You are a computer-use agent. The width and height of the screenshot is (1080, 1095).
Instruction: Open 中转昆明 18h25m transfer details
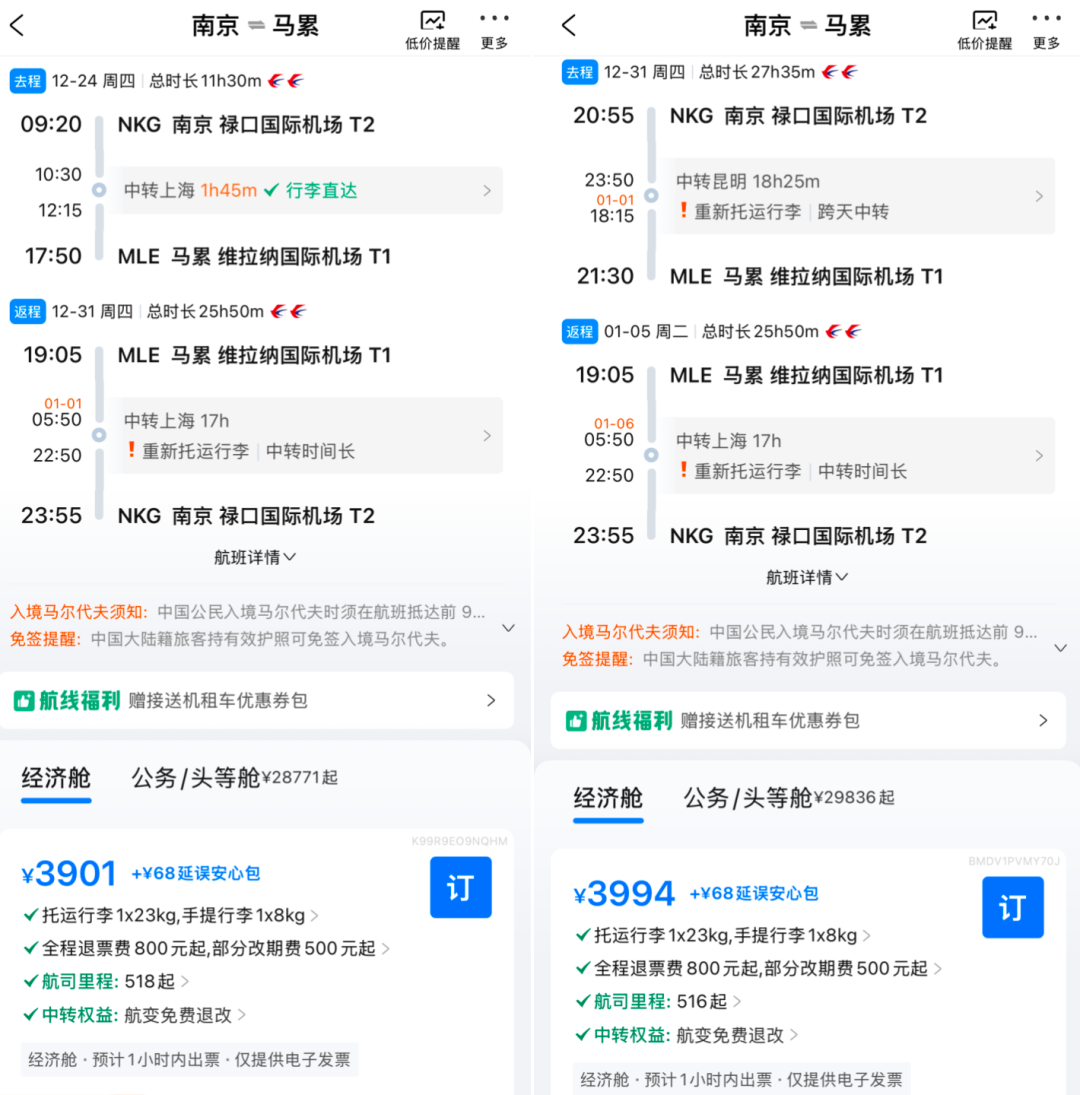(x=859, y=196)
